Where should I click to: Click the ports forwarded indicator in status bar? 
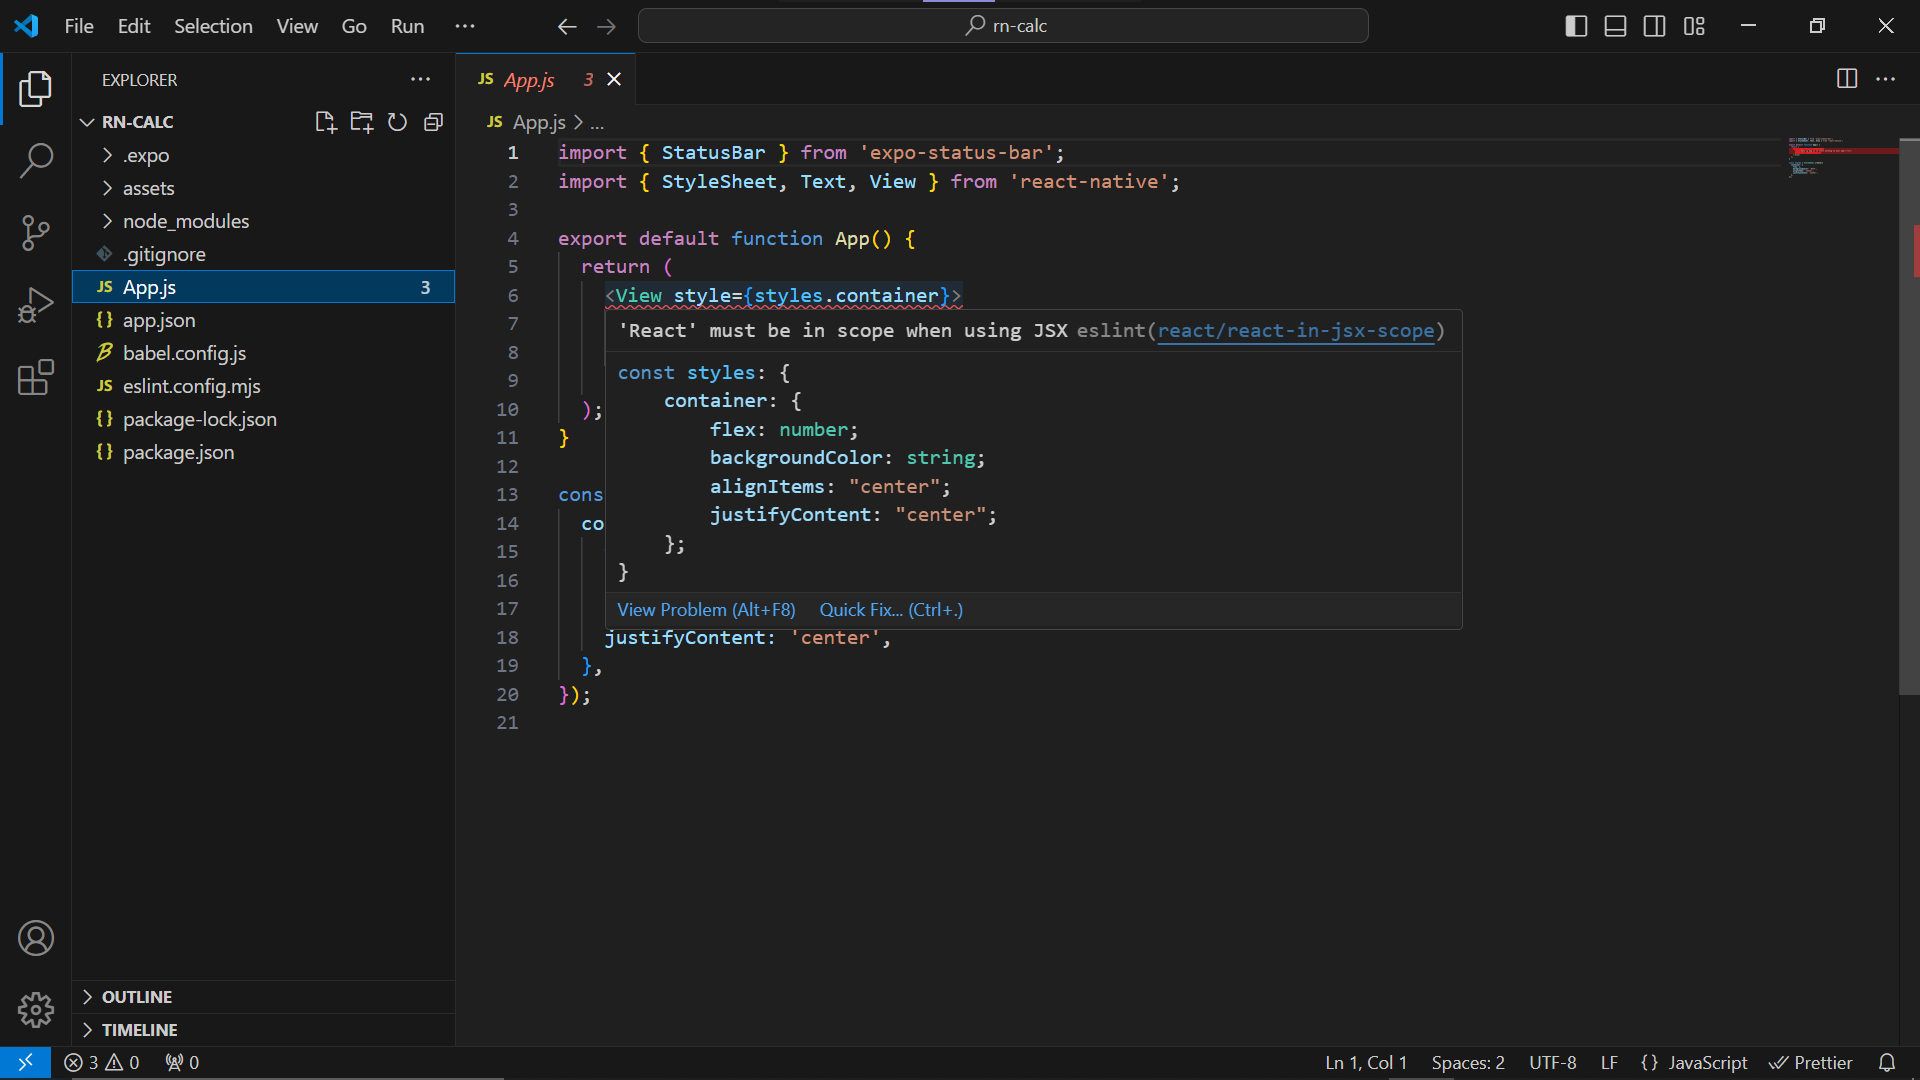[x=182, y=1062]
